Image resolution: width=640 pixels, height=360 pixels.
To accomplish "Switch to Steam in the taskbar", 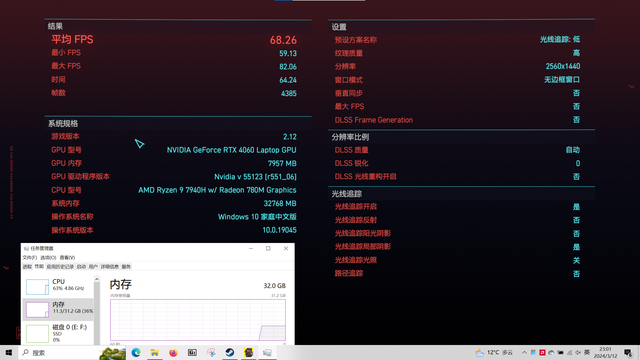I will 230,352.
